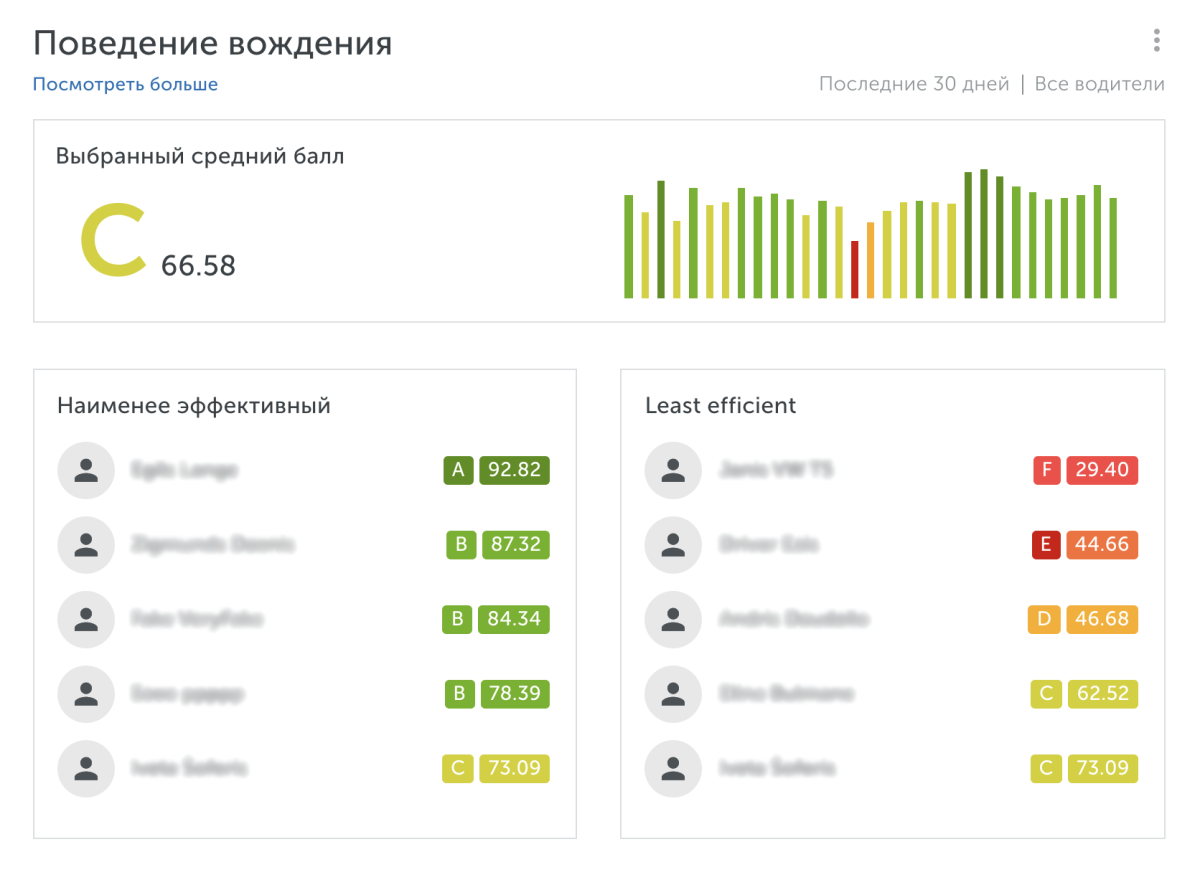Screen dimensions: 1200x885
Task: Click the avatar icon next to the 87.32 score
Action: [87, 545]
